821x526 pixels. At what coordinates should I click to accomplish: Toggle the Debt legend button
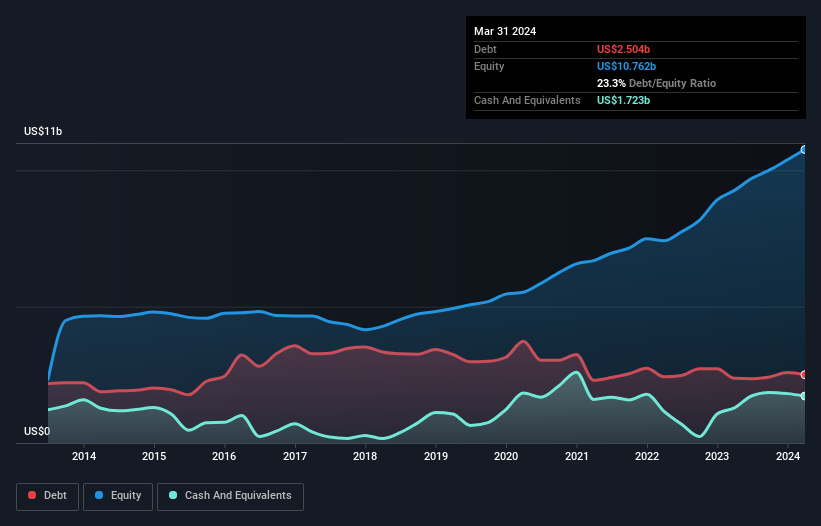point(47,496)
